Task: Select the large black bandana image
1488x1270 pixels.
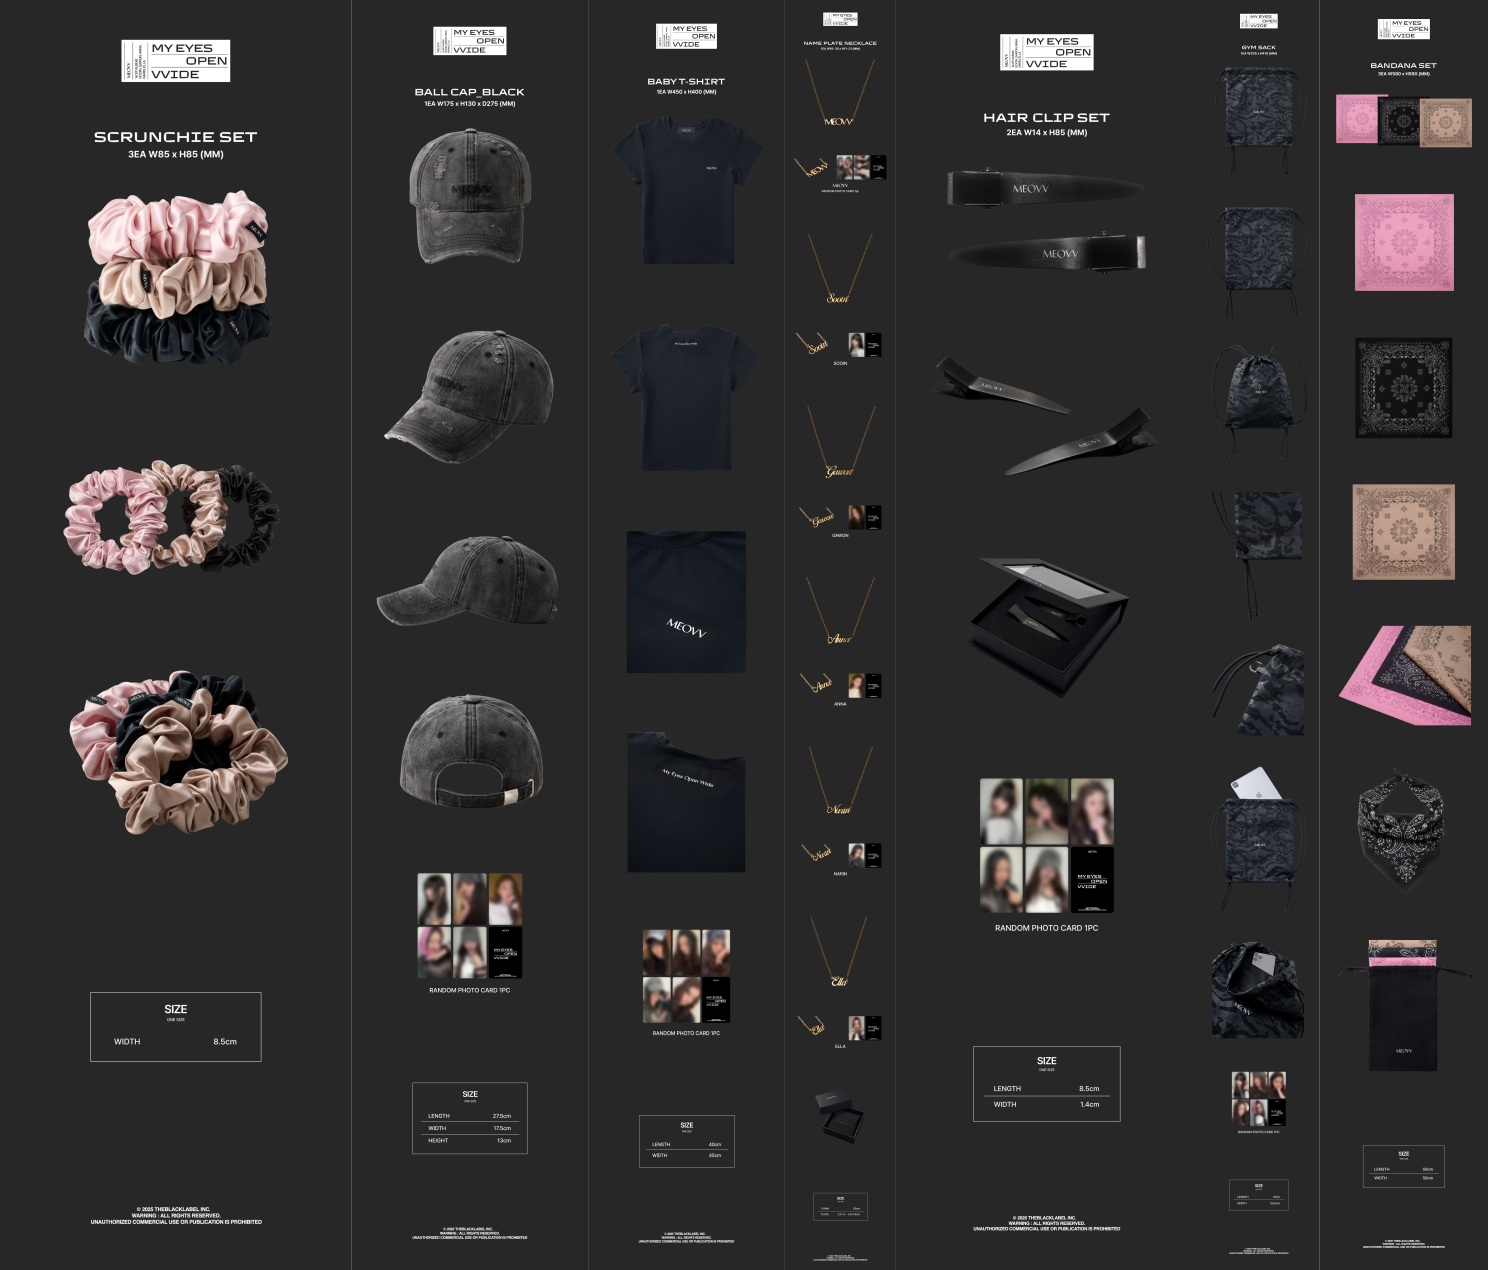Action: tap(1403, 388)
